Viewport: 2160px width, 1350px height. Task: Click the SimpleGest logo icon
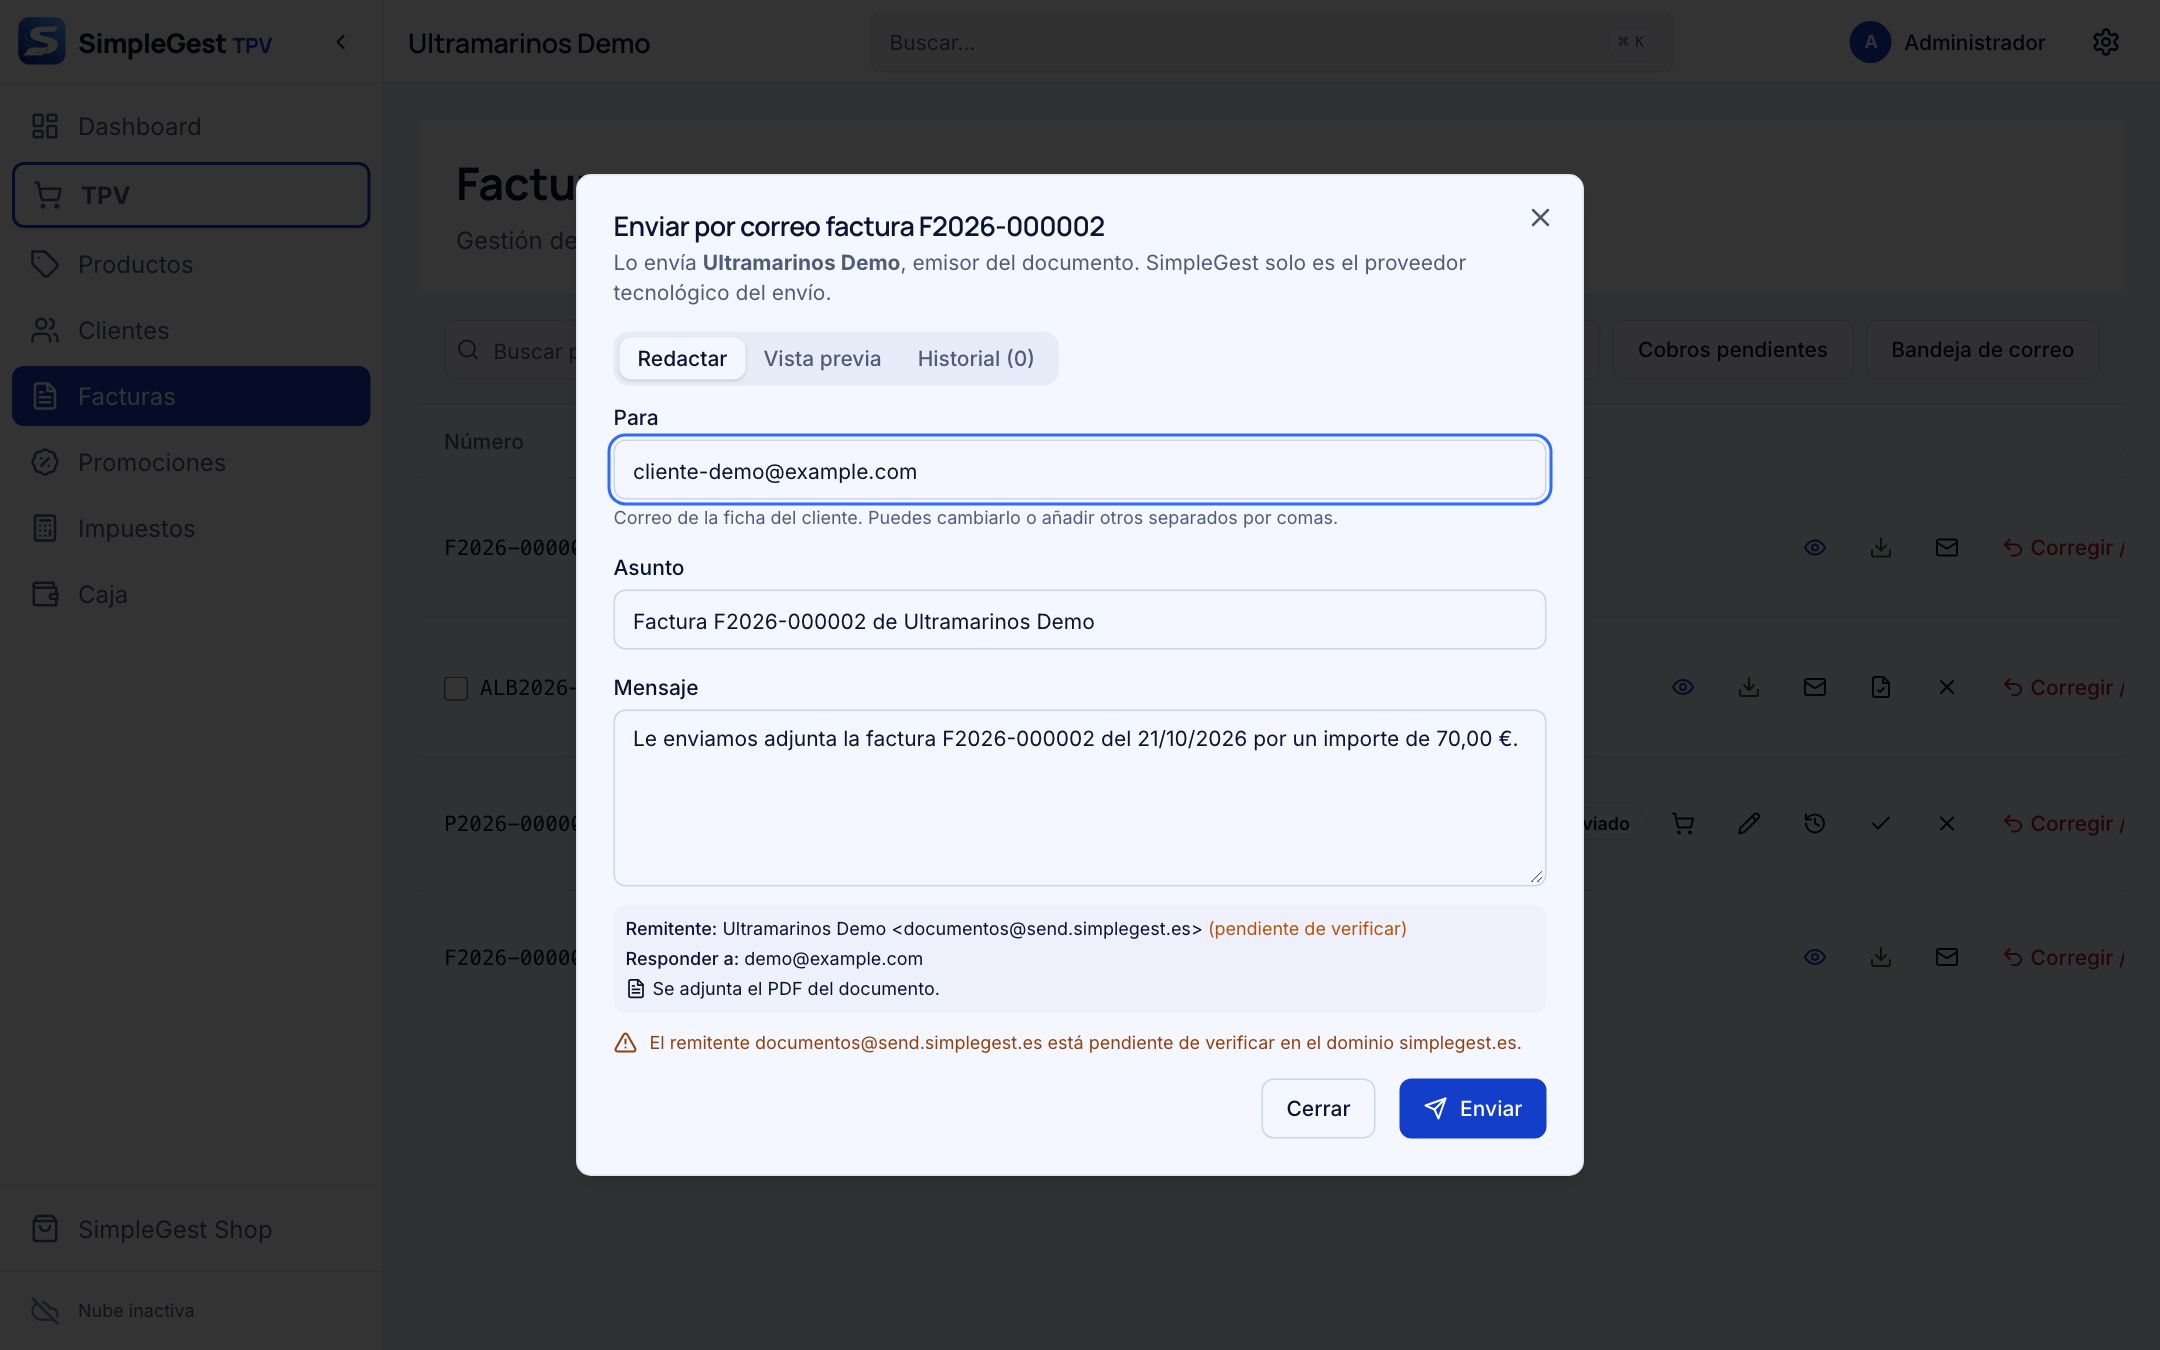42,42
